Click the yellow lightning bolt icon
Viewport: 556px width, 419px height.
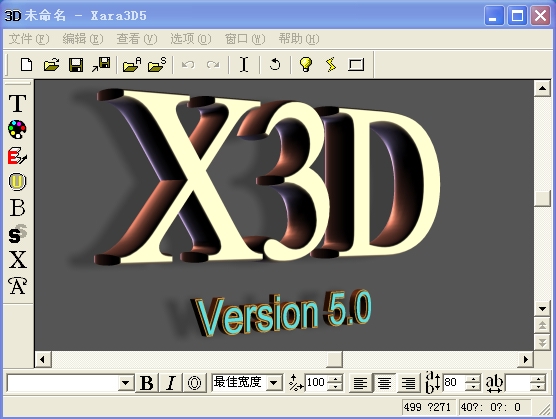pos(331,65)
